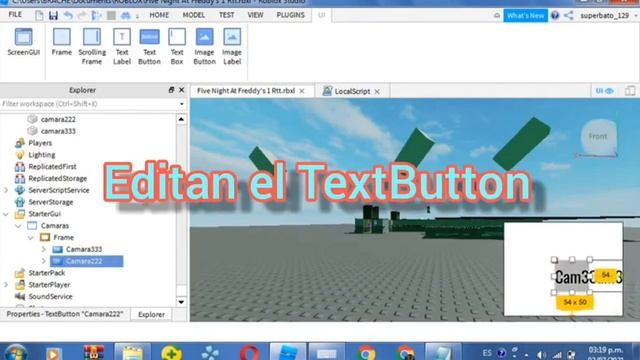This screenshot has width=640, height=360.
Task: Insert a Scrolling Frame element
Action: pyautogui.click(x=92, y=46)
